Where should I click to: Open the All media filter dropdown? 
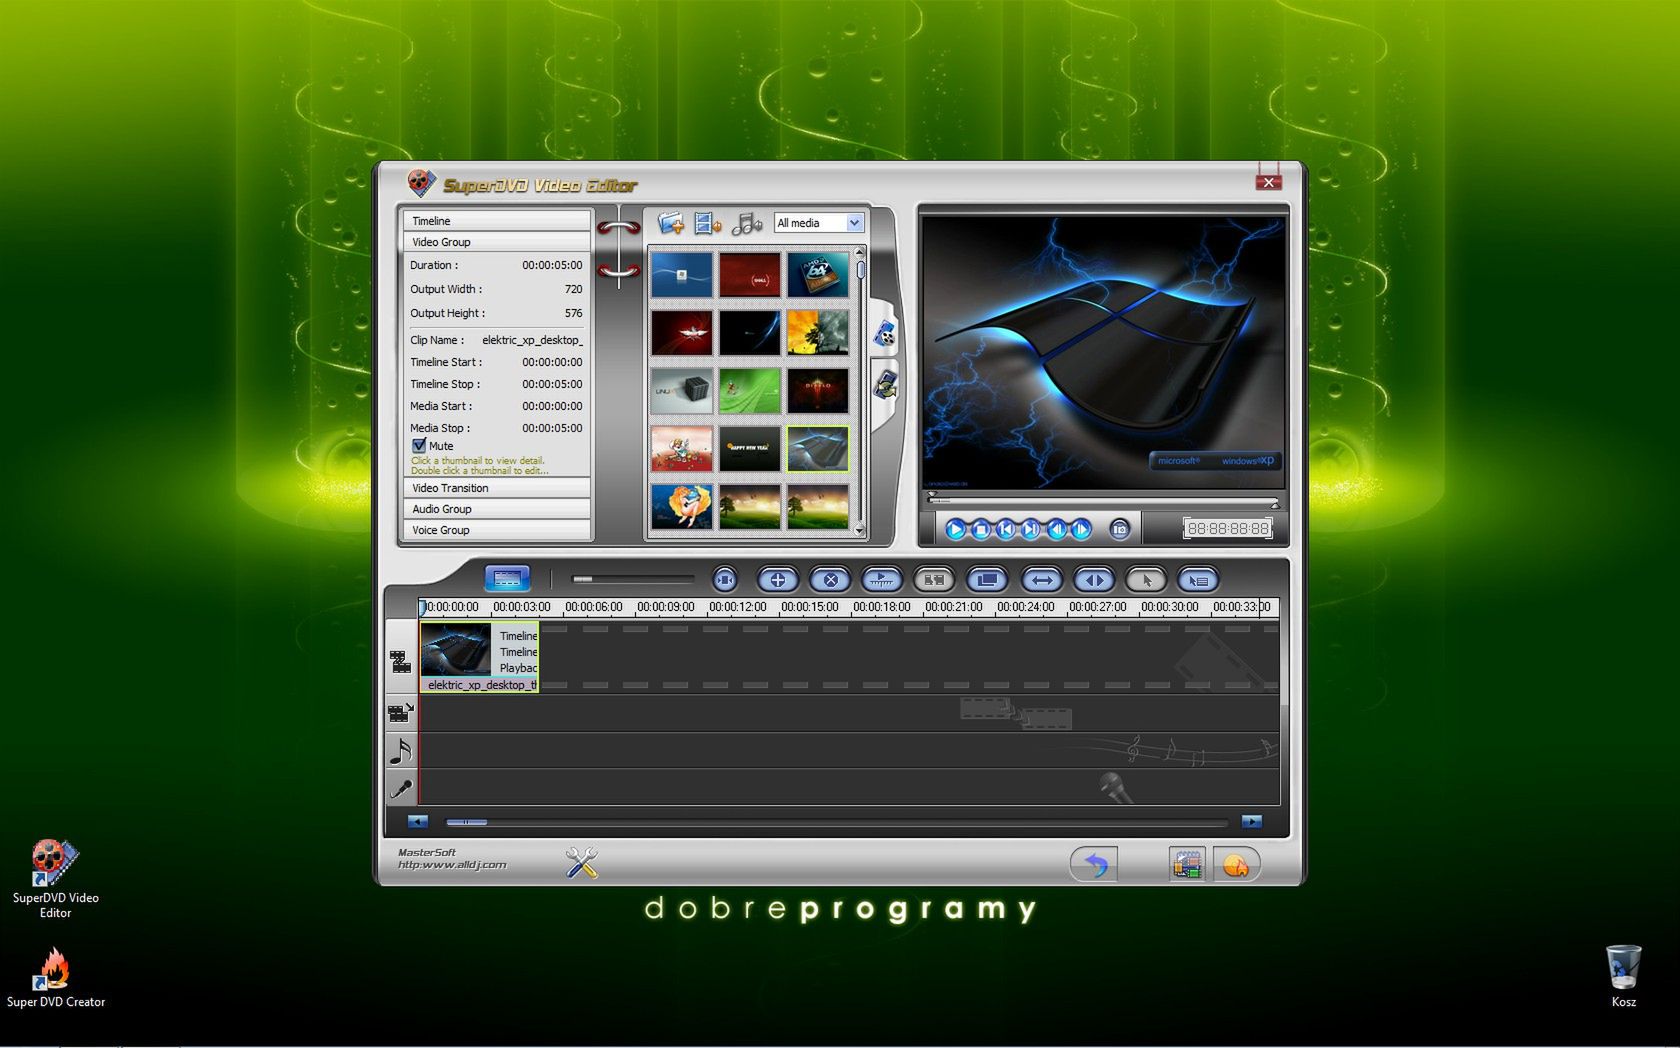point(819,223)
